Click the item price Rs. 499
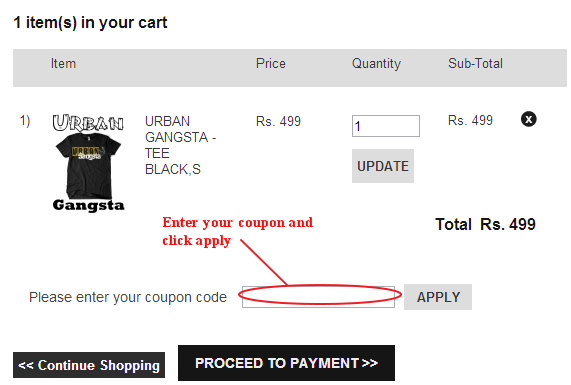The width and height of the screenshot is (571, 385). click(278, 121)
